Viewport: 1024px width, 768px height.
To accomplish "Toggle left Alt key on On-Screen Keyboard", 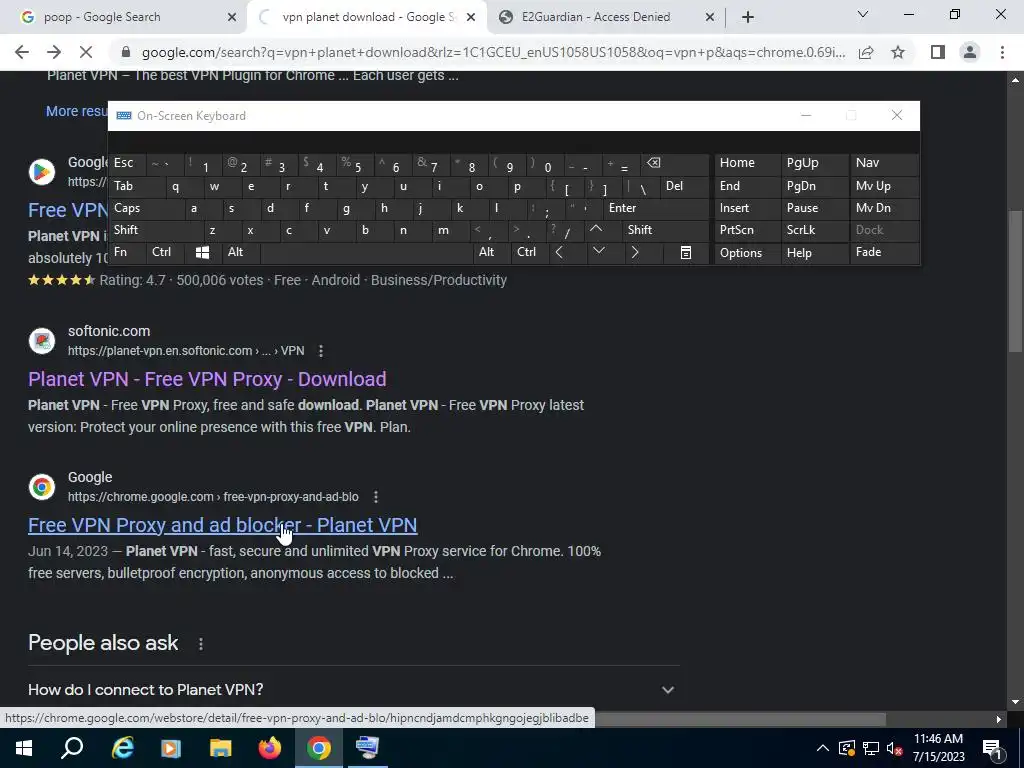I will click(240, 253).
